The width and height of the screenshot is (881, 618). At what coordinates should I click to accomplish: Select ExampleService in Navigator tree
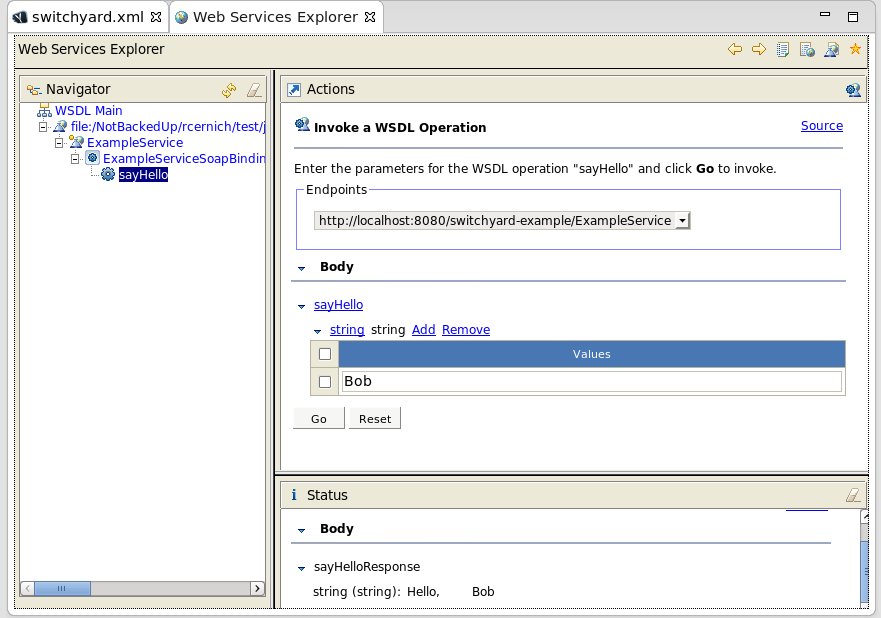(x=135, y=142)
